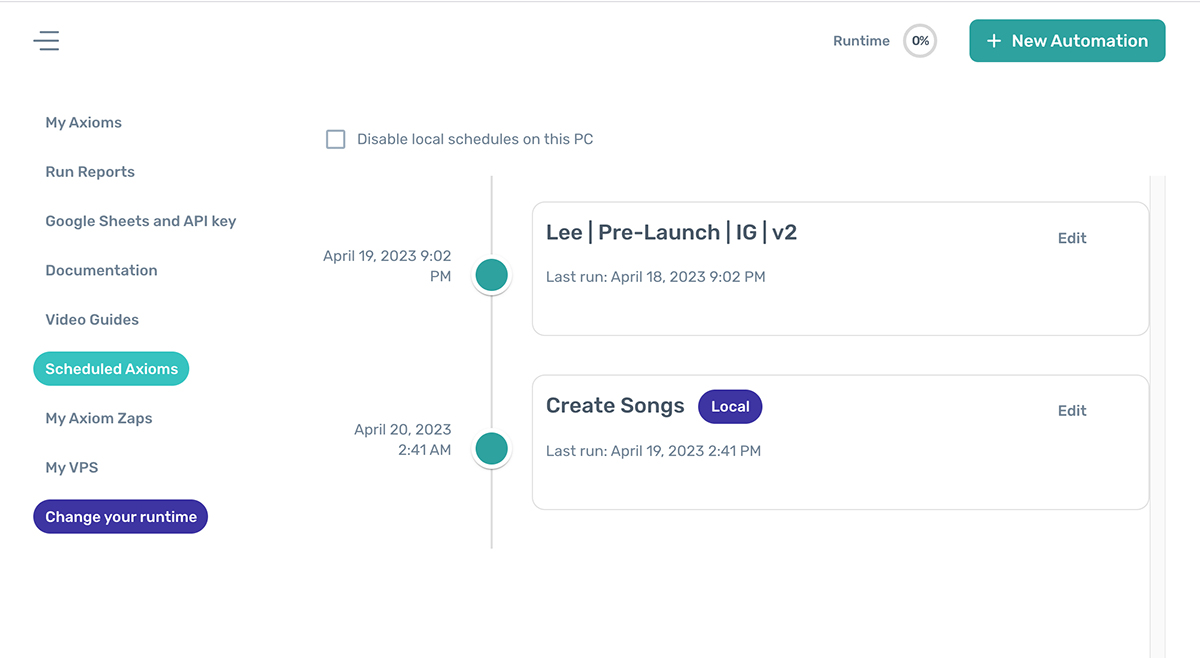Click Change your runtime button

pos(120,517)
